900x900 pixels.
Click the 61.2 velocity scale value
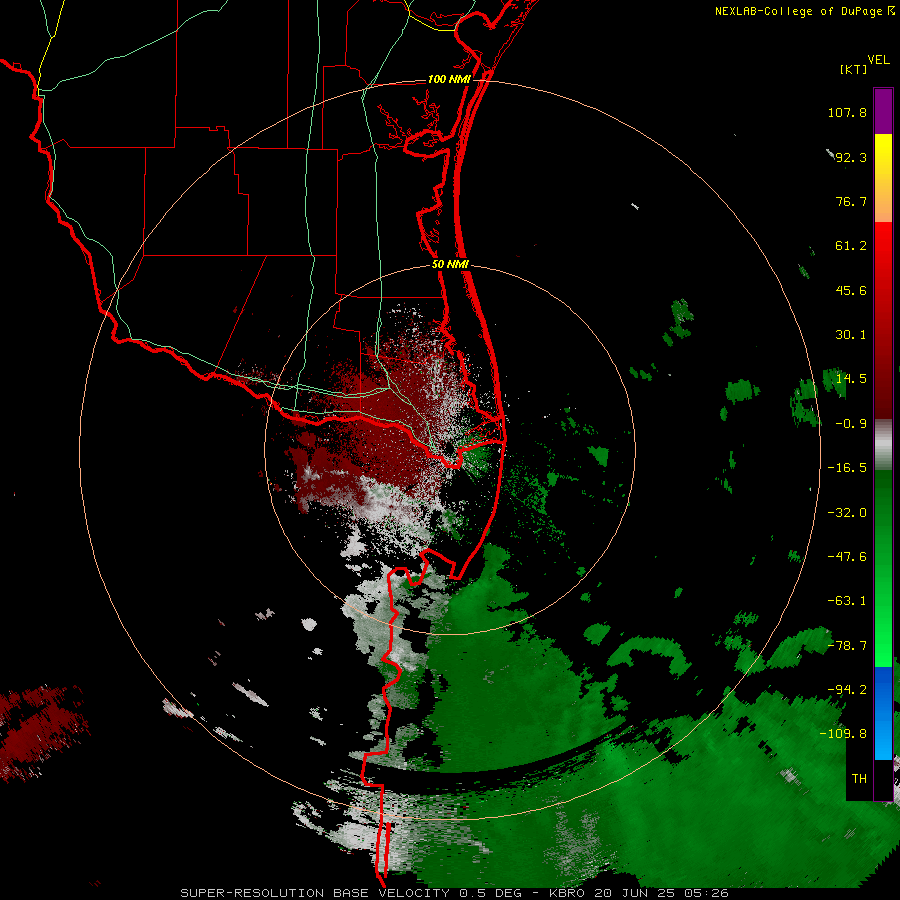point(851,246)
